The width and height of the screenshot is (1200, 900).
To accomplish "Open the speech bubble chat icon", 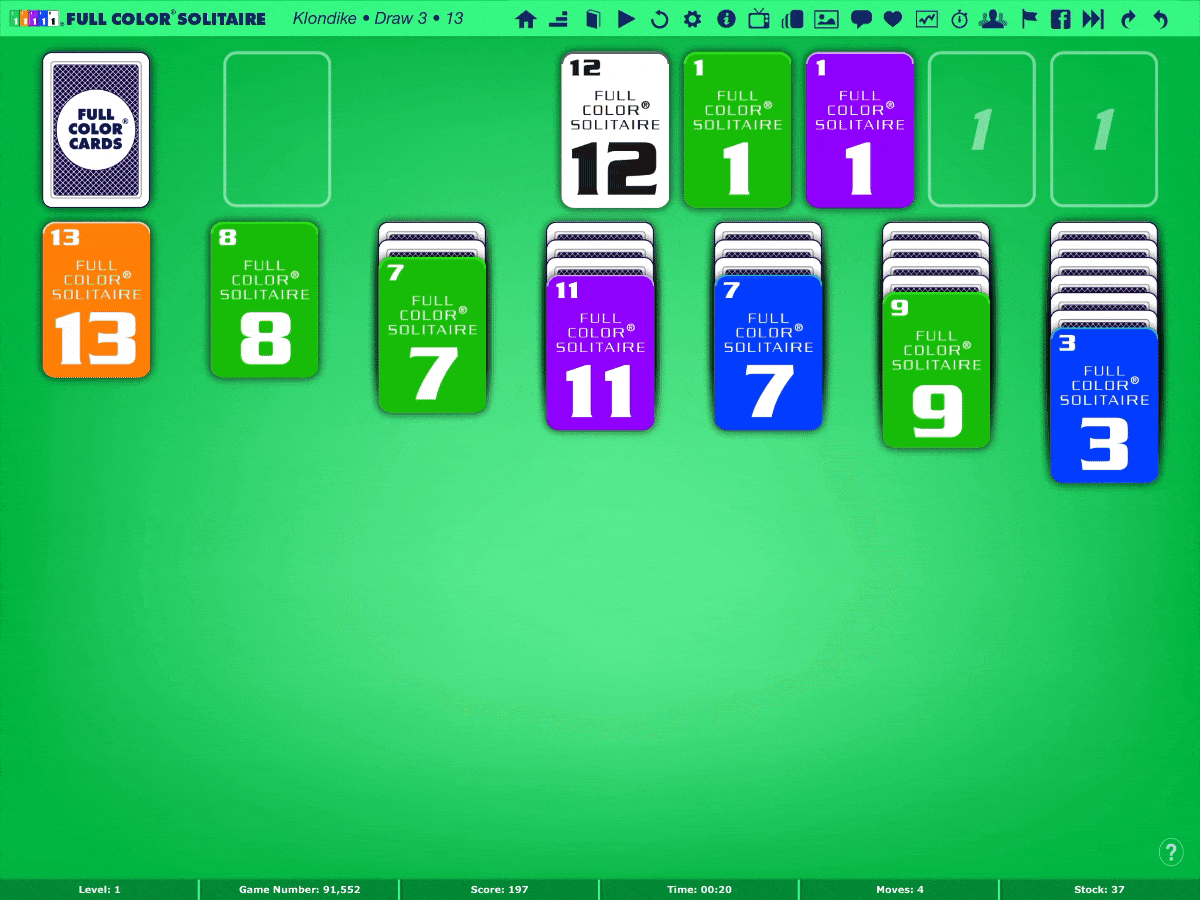I will click(x=860, y=18).
